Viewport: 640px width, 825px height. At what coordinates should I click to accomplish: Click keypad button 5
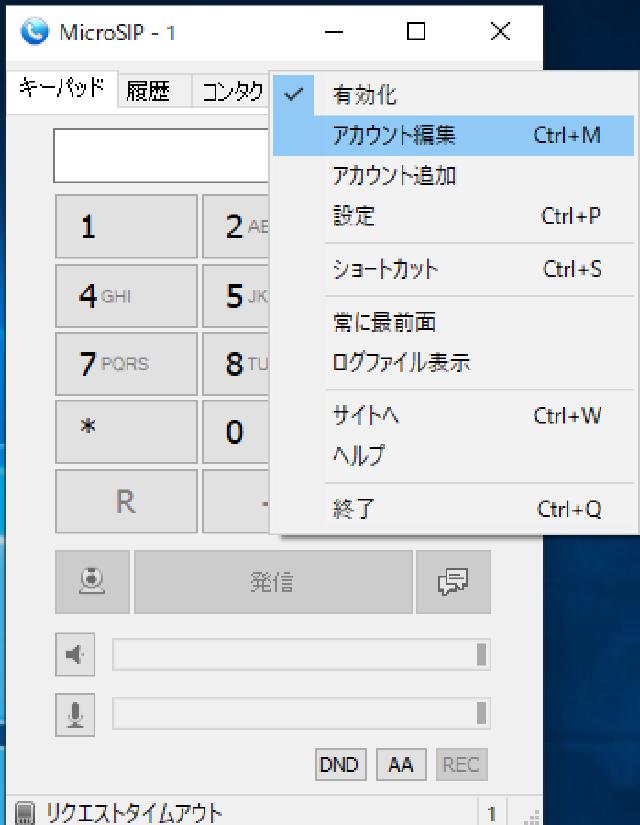click(236, 296)
